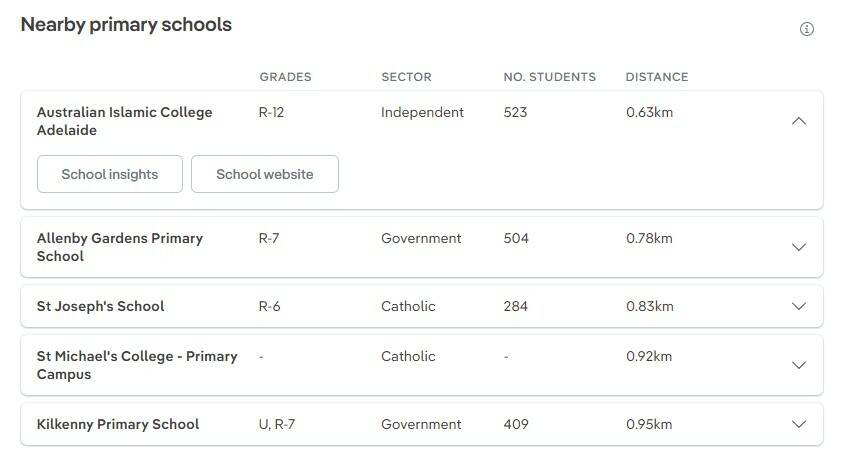Select St Michael's College - Primary Campus name
This screenshot has height=465, width=844.
click(x=136, y=365)
